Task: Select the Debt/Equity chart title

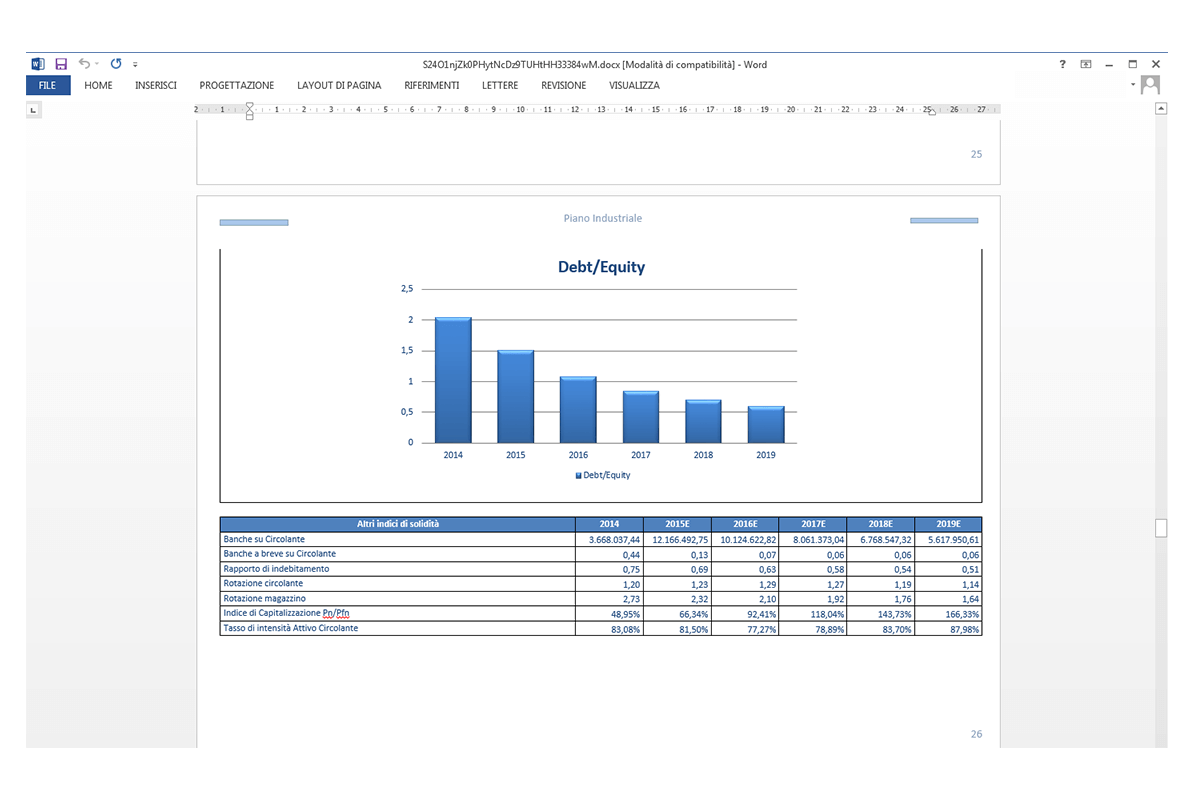Action: tap(601, 267)
